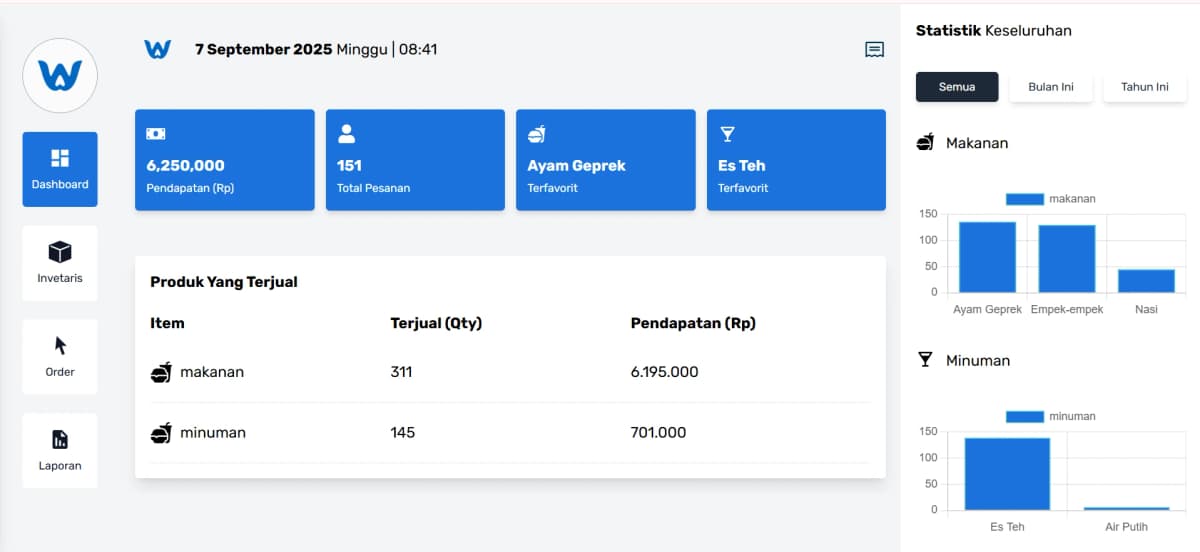
Task: Click the receipt icon in the header
Action: click(874, 50)
